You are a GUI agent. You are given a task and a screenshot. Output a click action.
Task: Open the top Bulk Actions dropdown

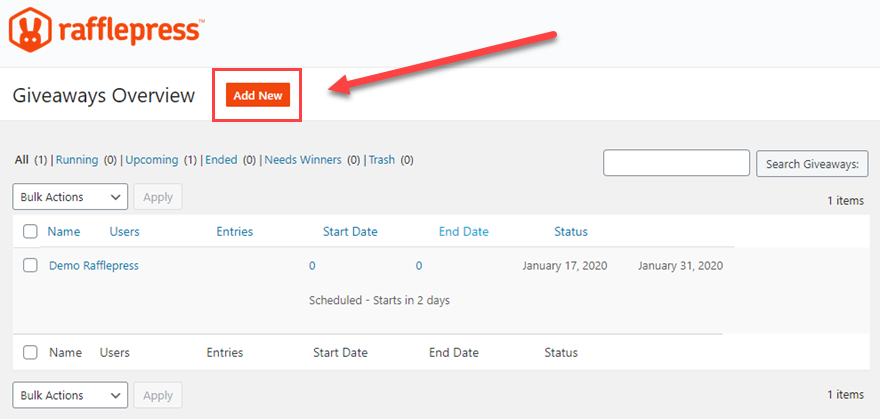[70, 197]
